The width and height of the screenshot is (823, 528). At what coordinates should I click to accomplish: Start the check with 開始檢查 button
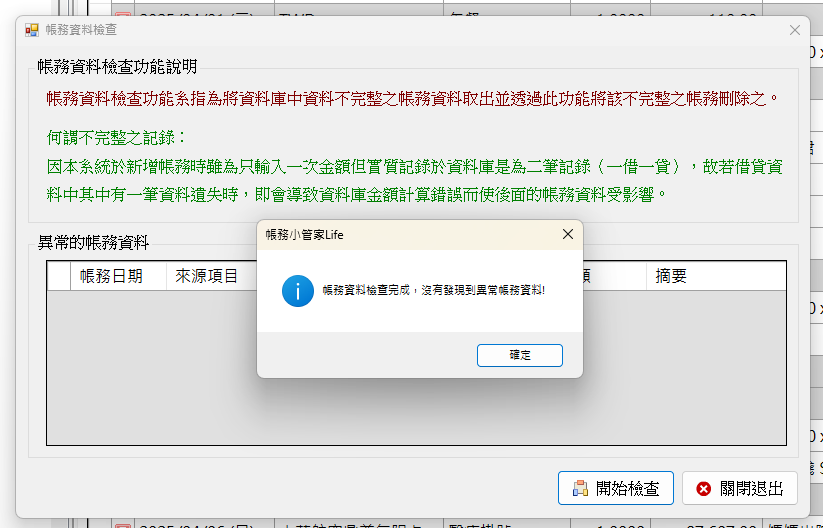point(616,488)
